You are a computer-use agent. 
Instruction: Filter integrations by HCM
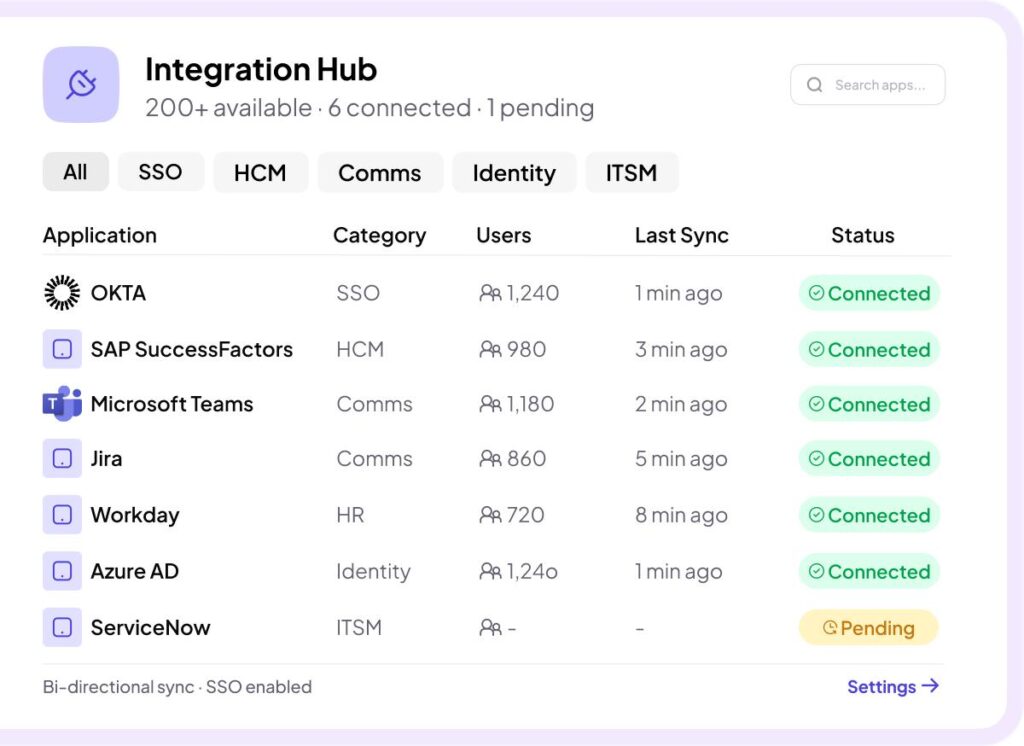[261, 172]
